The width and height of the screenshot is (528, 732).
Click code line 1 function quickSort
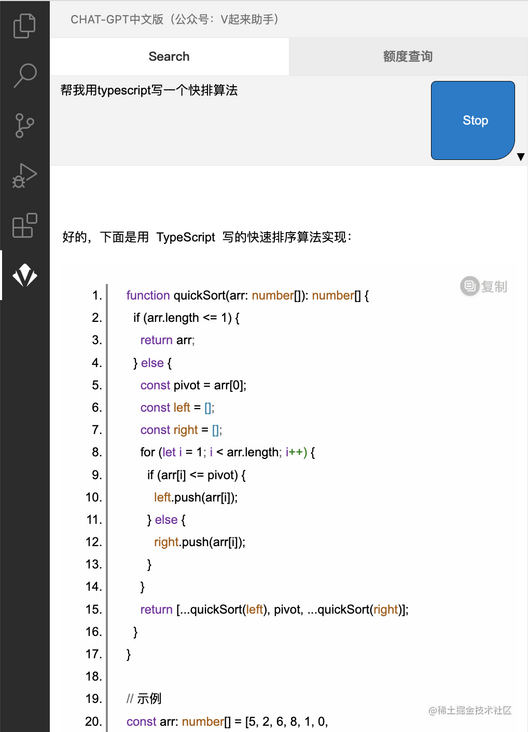point(247,296)
